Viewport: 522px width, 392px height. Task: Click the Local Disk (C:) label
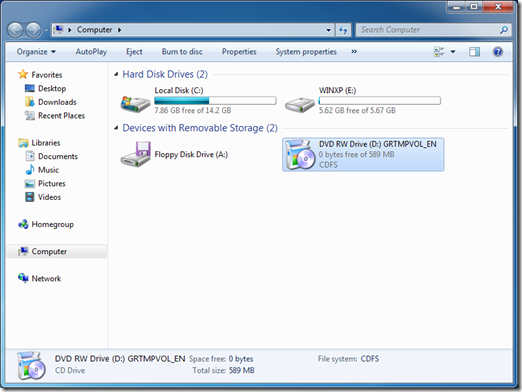coord(179,90)
